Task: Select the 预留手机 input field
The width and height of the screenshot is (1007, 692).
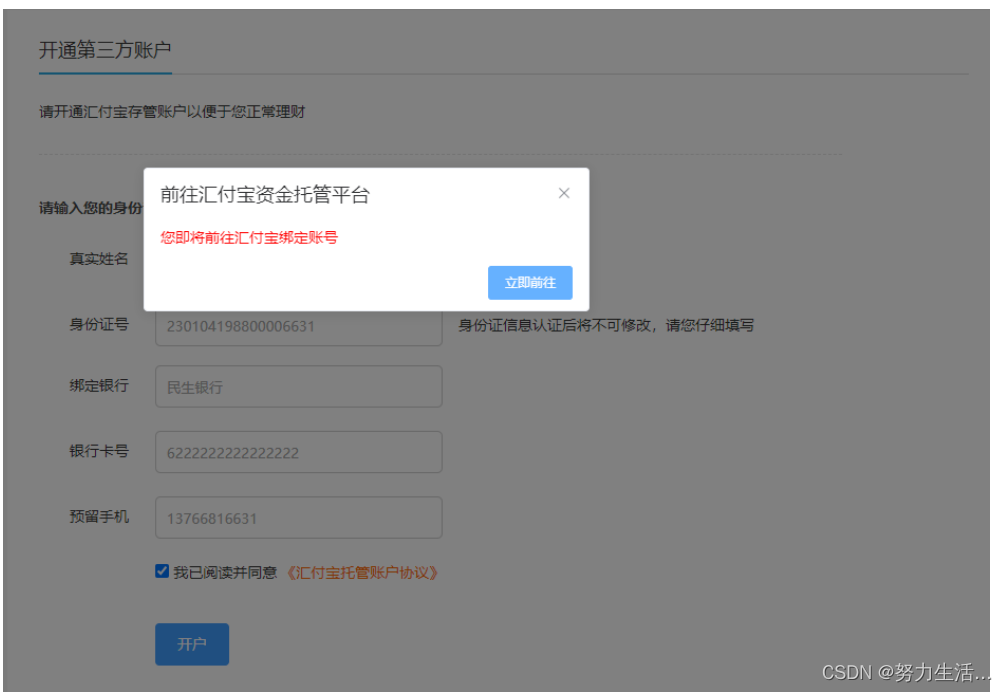Action: tap(299, 517)
